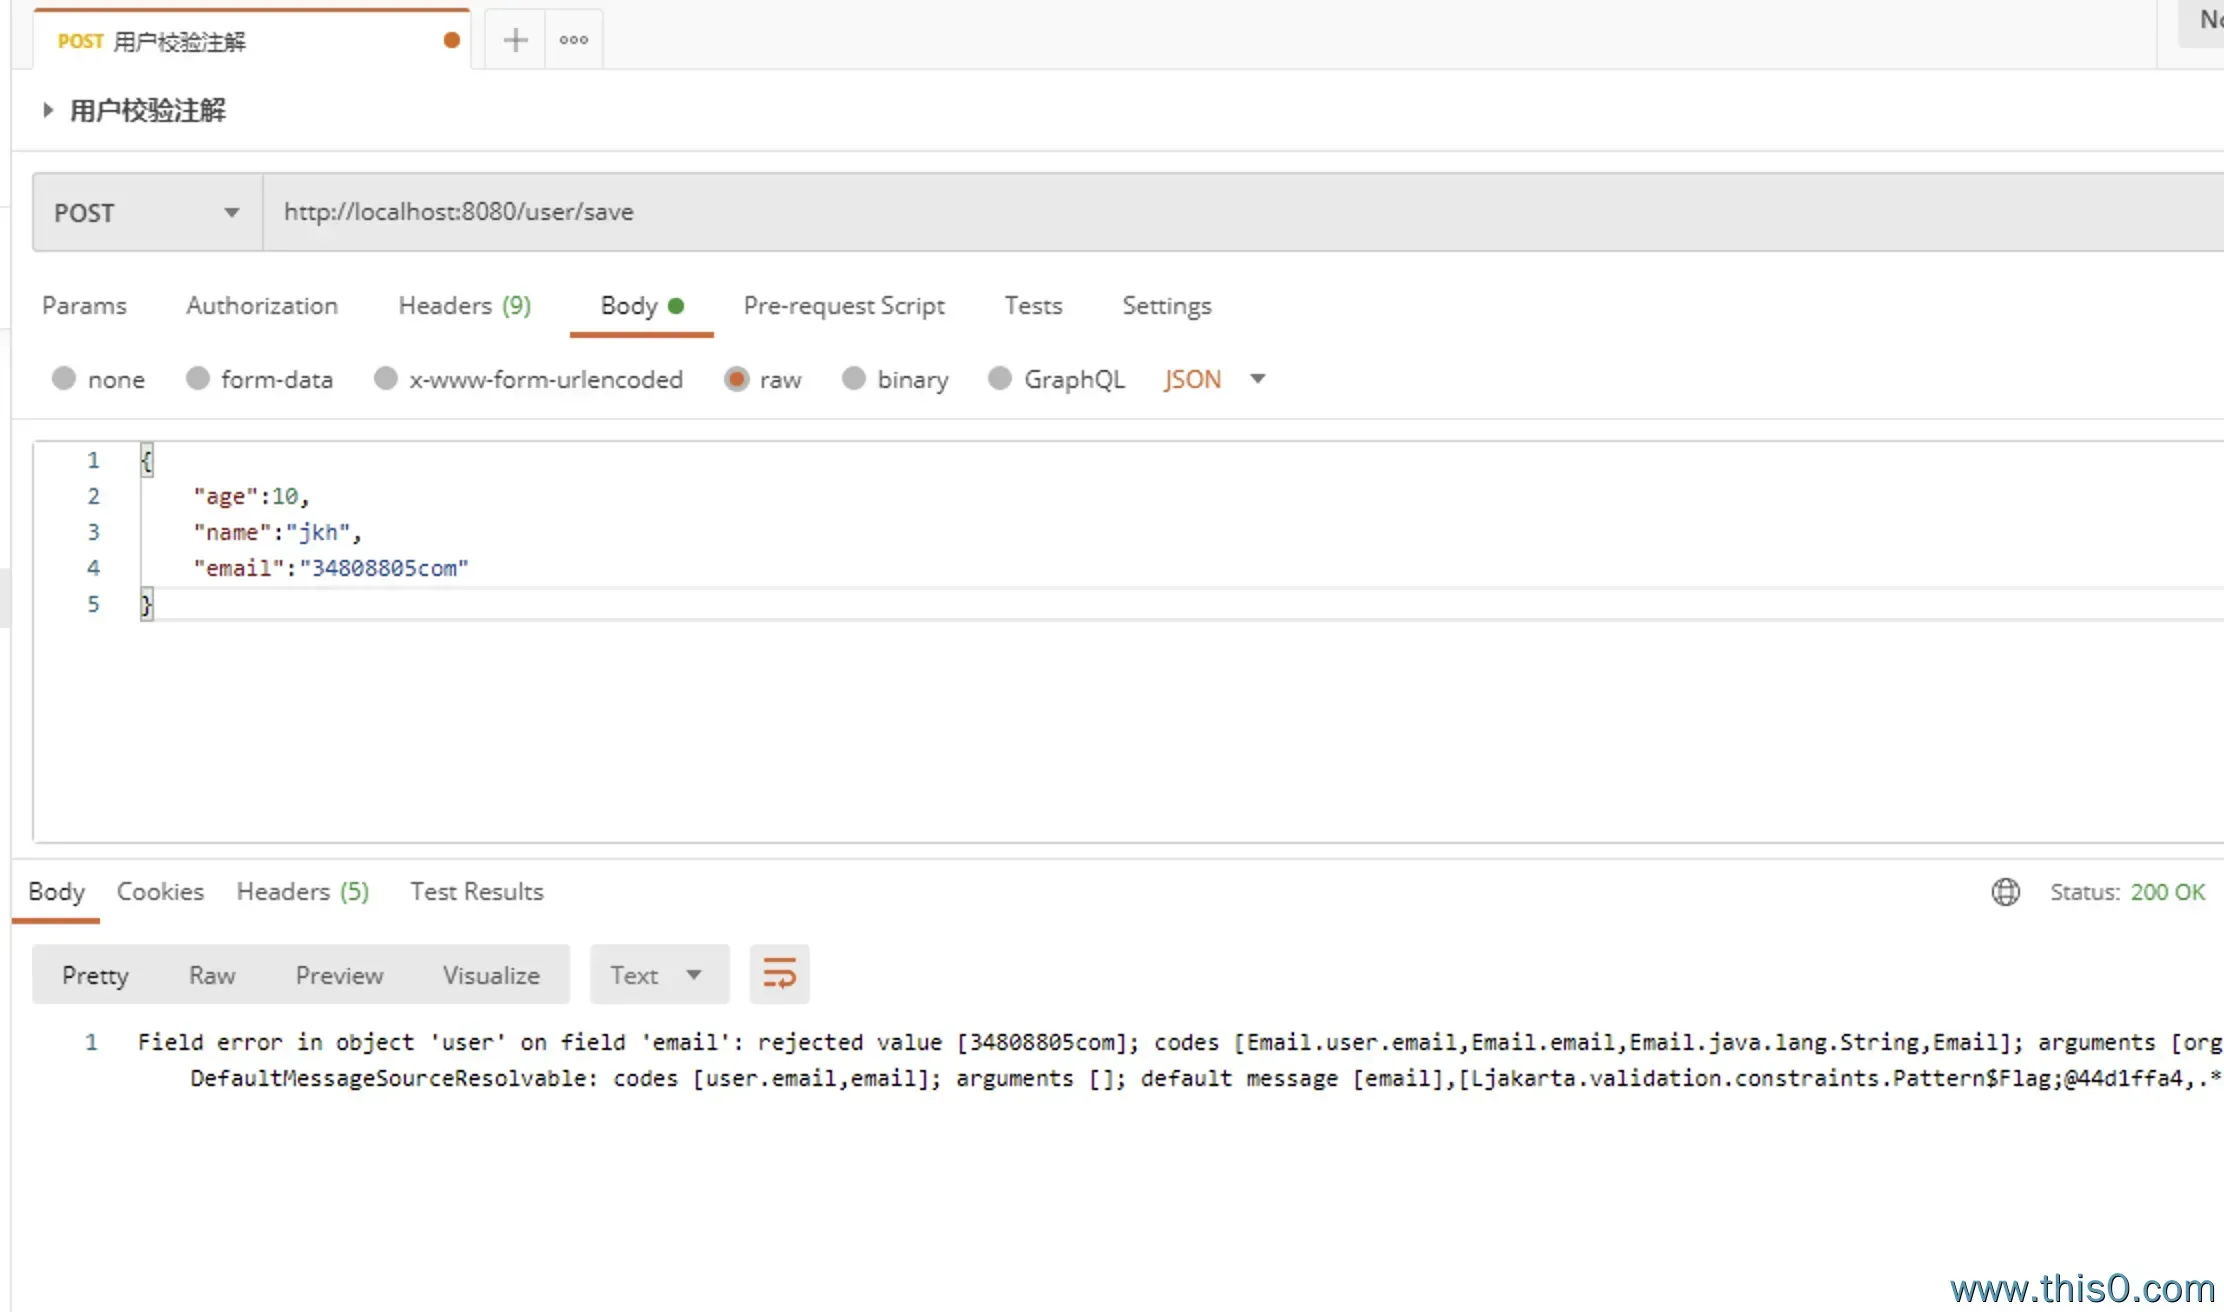The height and width of the screenshot is (1312, 2224).
Task: Select the GraphQL body radio button
Action: click(999, 379)
